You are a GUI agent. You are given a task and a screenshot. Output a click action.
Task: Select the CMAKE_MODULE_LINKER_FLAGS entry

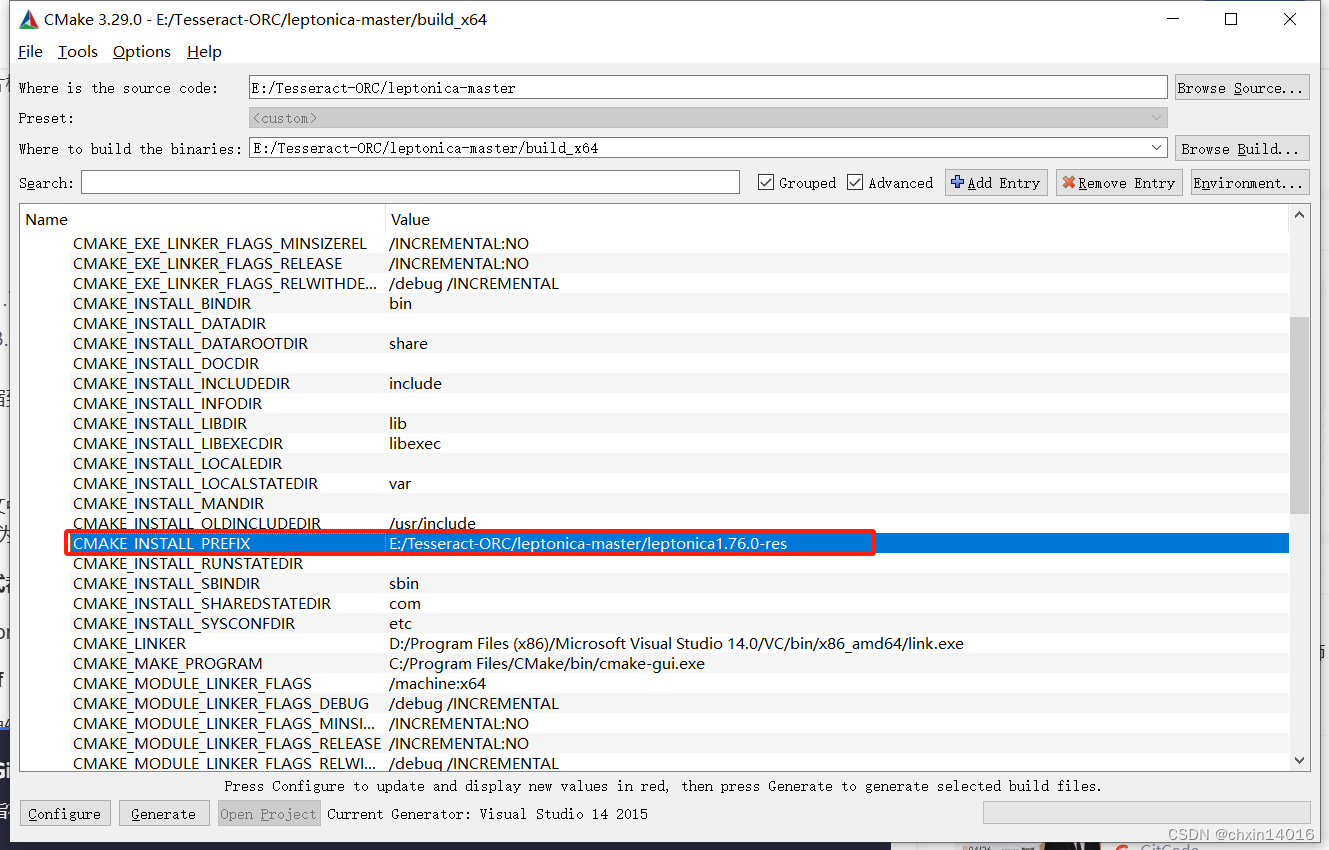(192, 683)
